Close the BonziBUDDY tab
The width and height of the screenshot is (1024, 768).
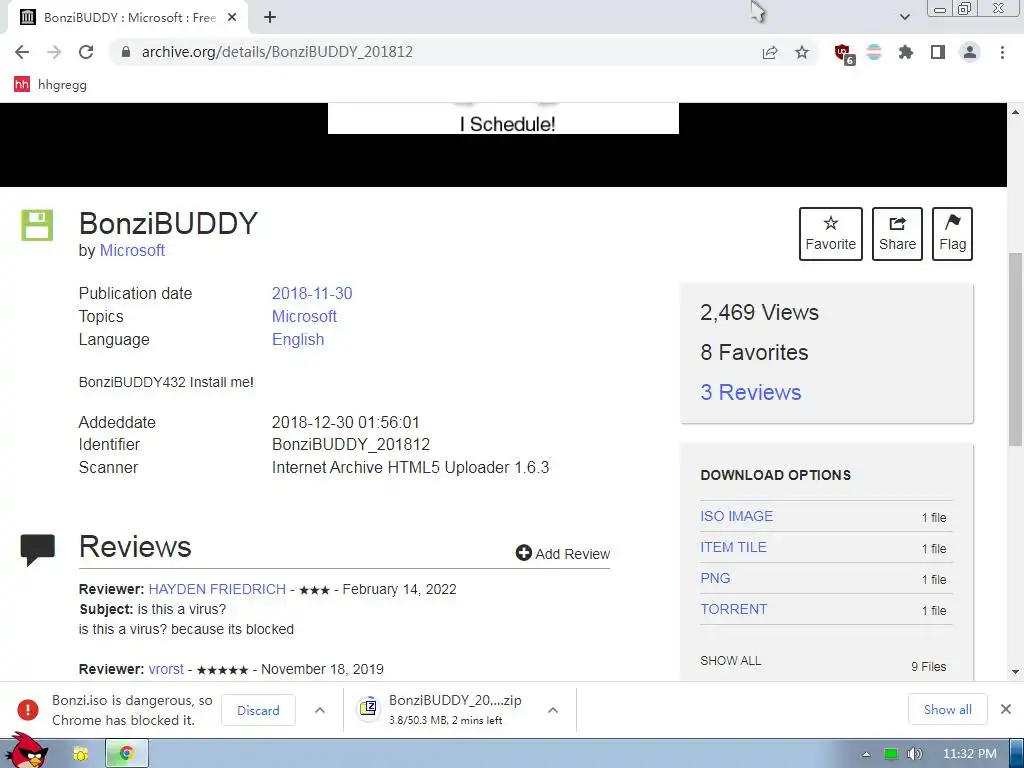point(232,18)
